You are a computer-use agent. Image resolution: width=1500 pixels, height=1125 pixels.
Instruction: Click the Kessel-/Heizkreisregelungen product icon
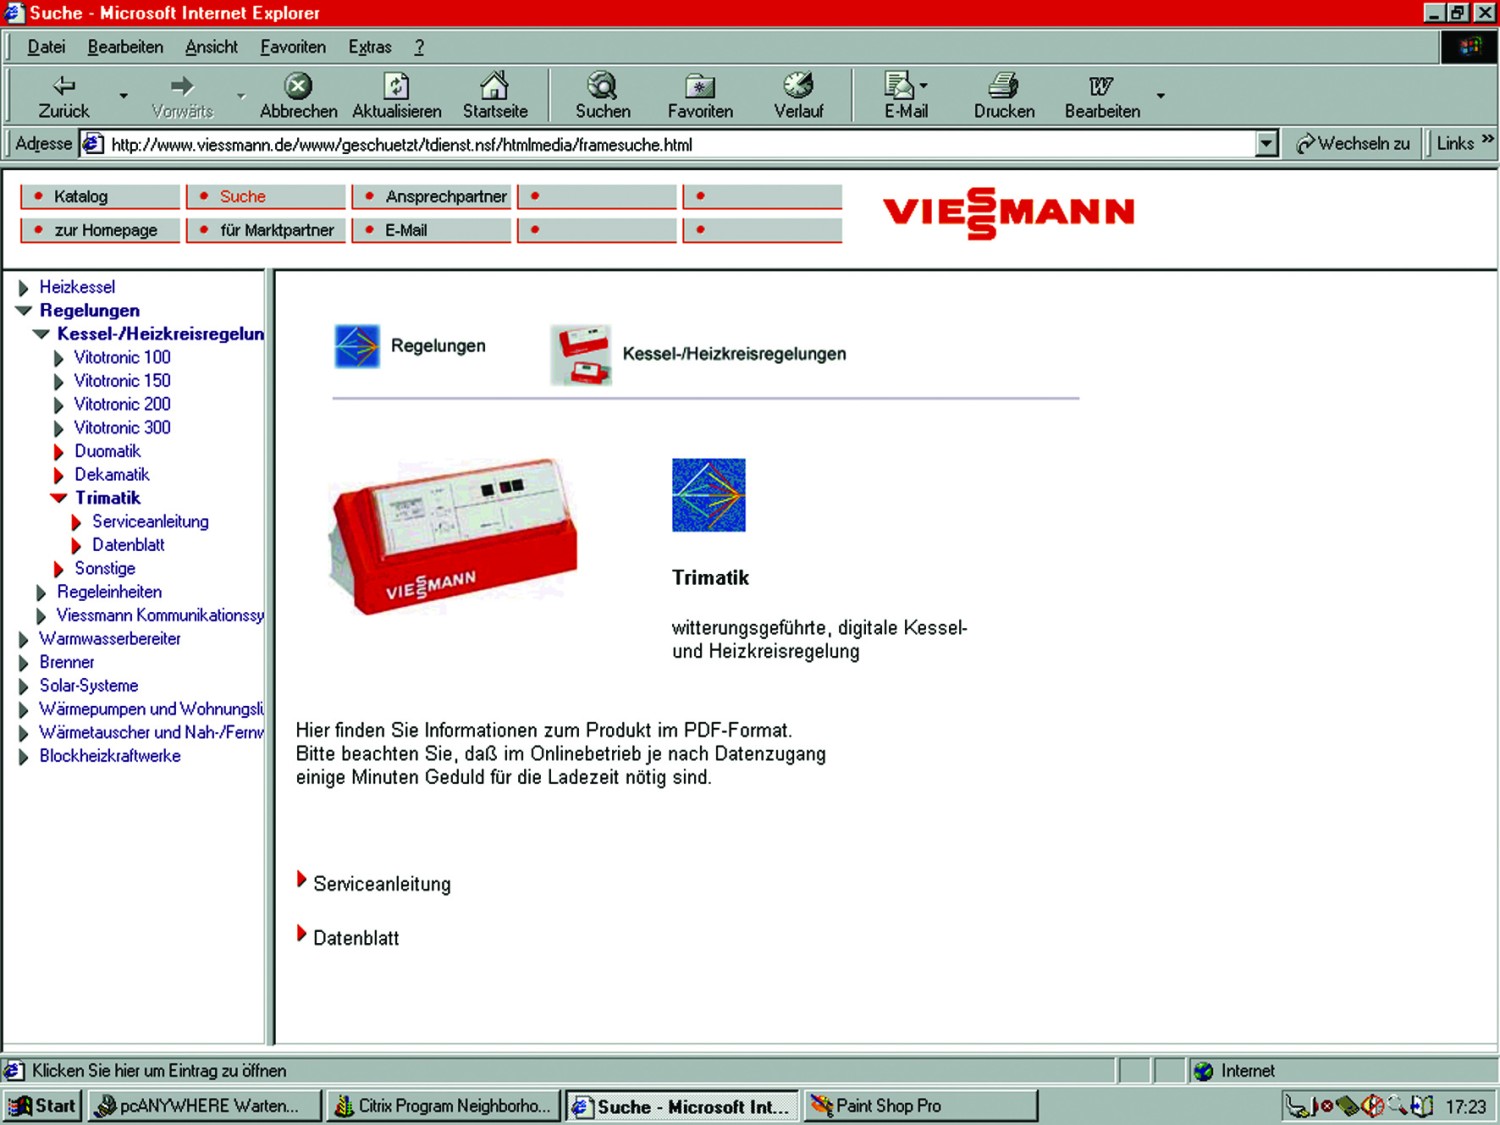[x=581, y=354]
